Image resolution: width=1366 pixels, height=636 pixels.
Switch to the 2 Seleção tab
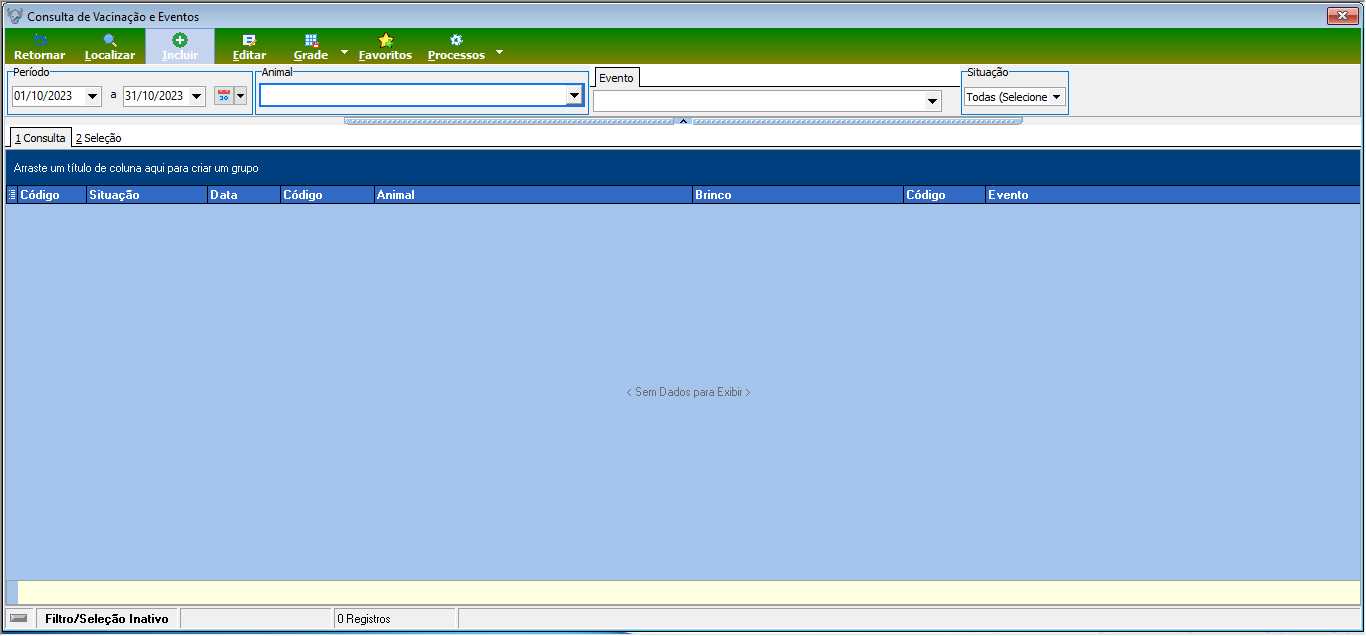pyautogui.click(x=98, y=138)
